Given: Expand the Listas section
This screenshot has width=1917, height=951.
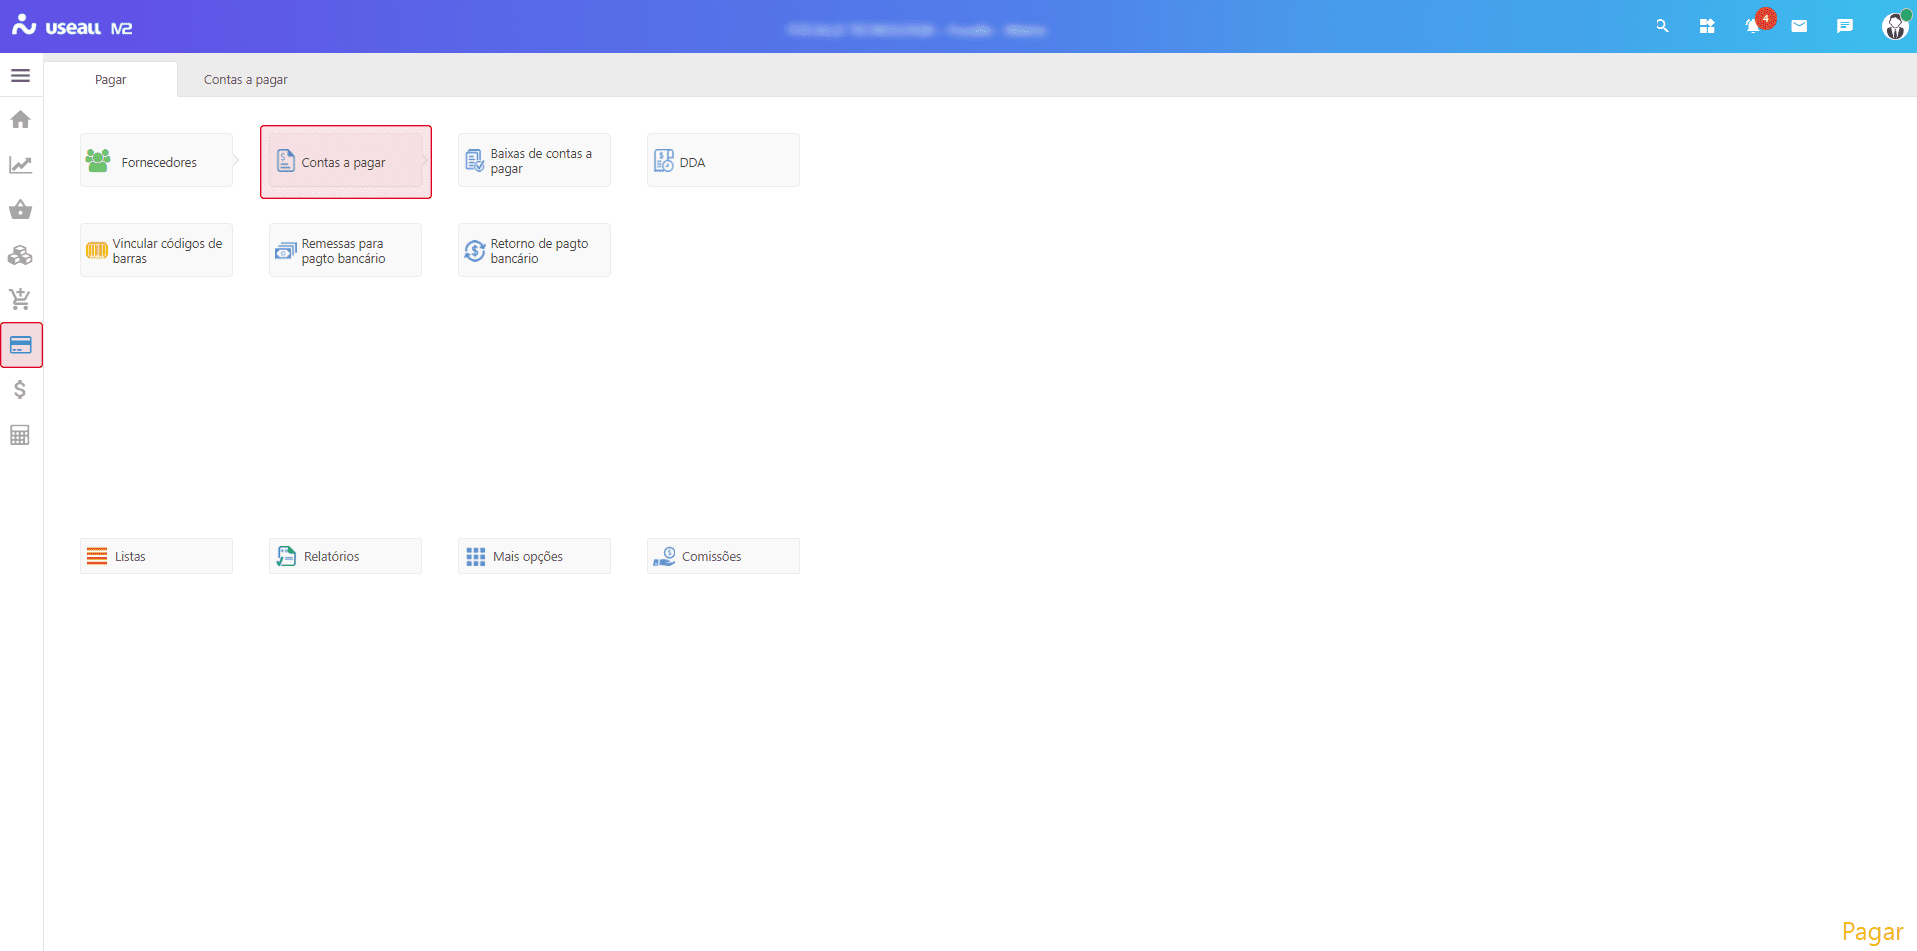Looking at the screenshot, I should [156, 556].
